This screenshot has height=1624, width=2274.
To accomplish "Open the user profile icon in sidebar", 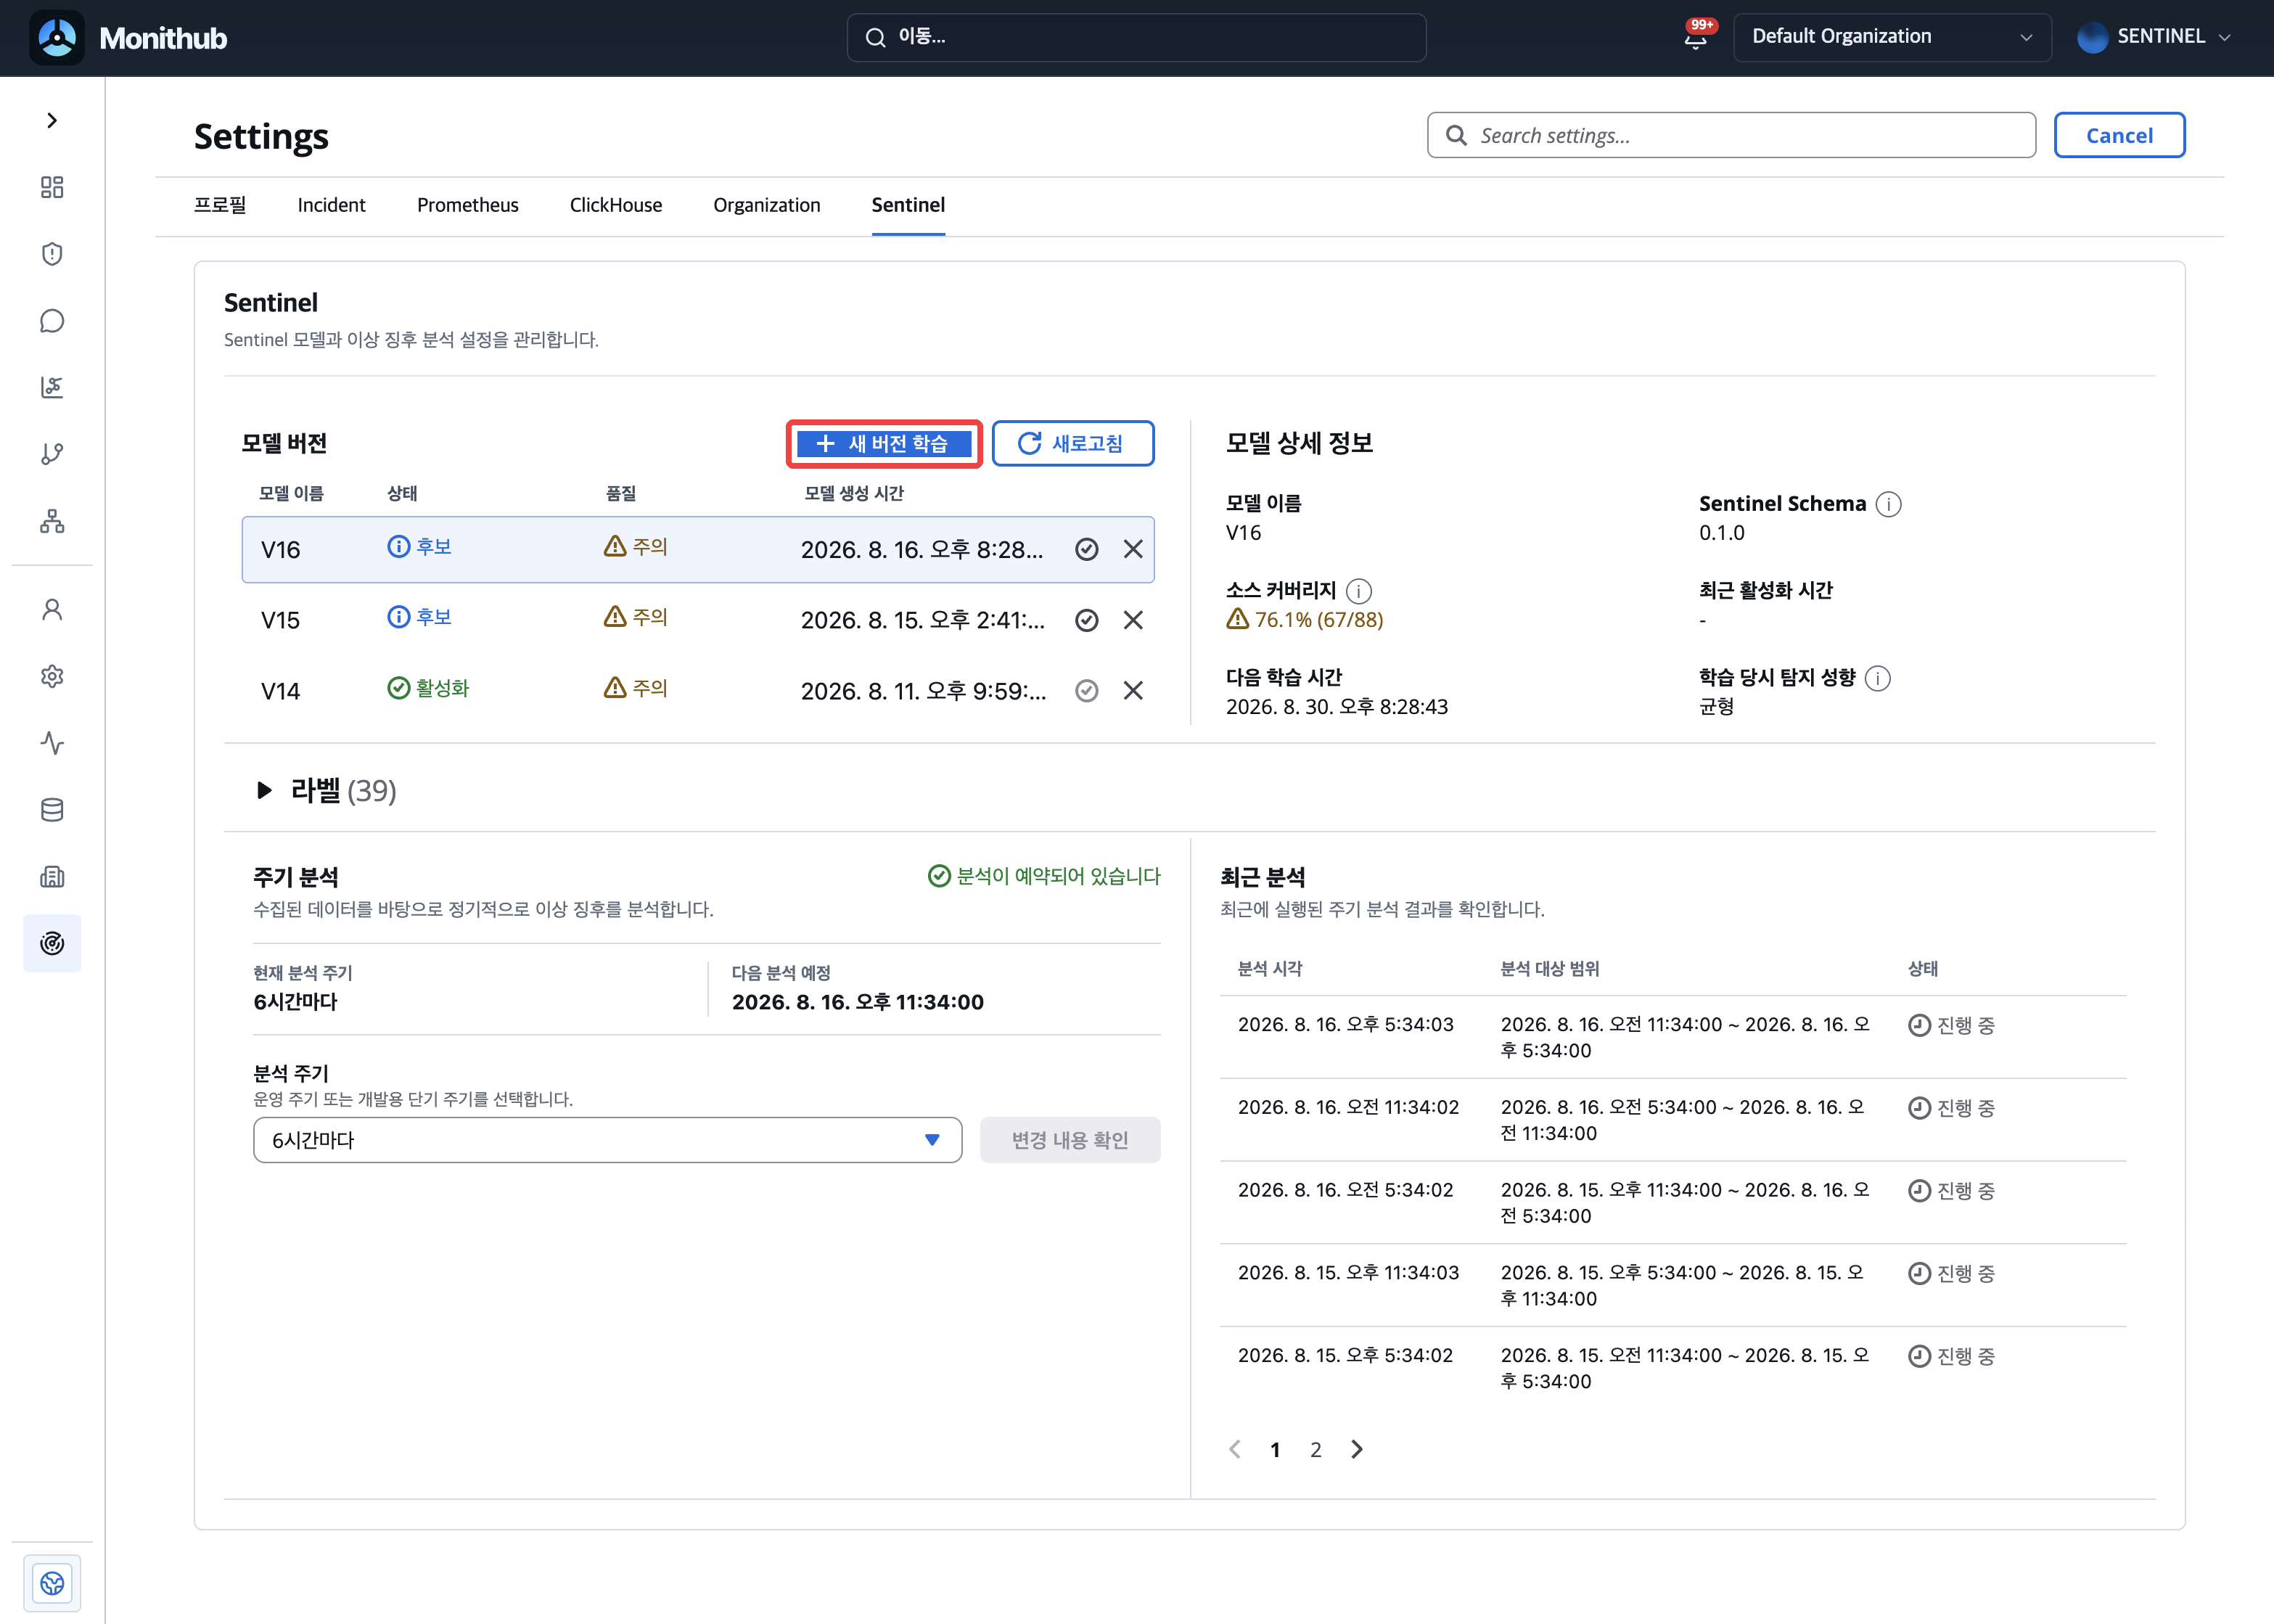I will pyautogui.click(x=52, y=610).
